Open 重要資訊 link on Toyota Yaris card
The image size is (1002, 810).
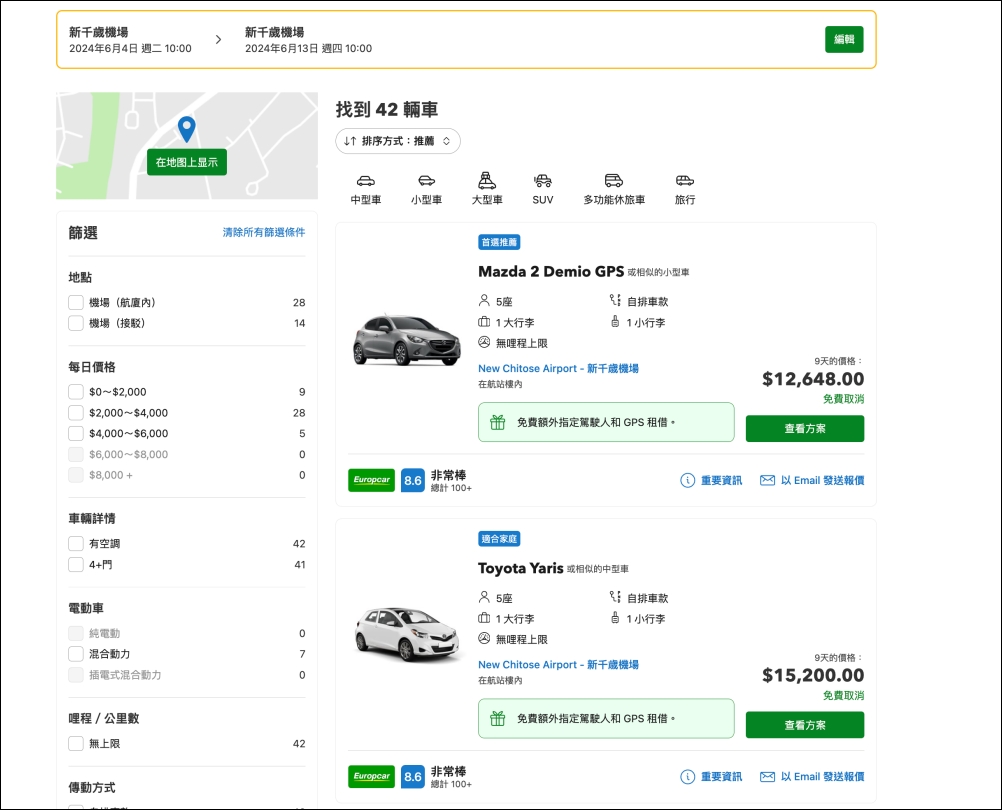pos(721,777)
